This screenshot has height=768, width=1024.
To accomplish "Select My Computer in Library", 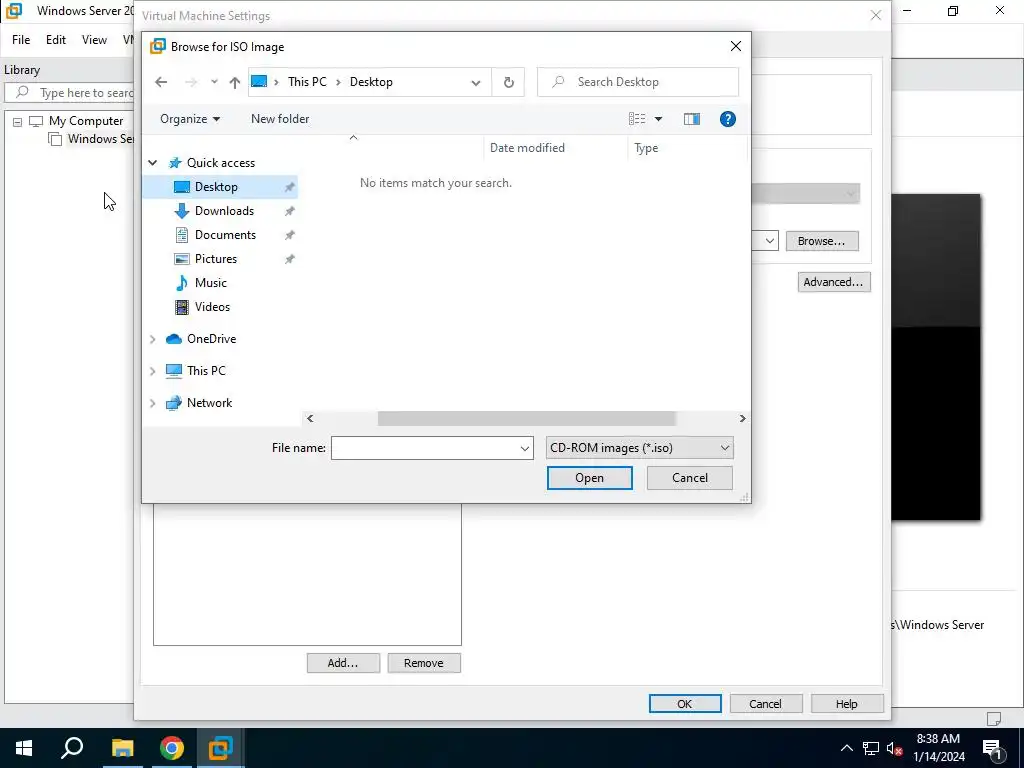I will pyautogui.click(x=86, y=121).
